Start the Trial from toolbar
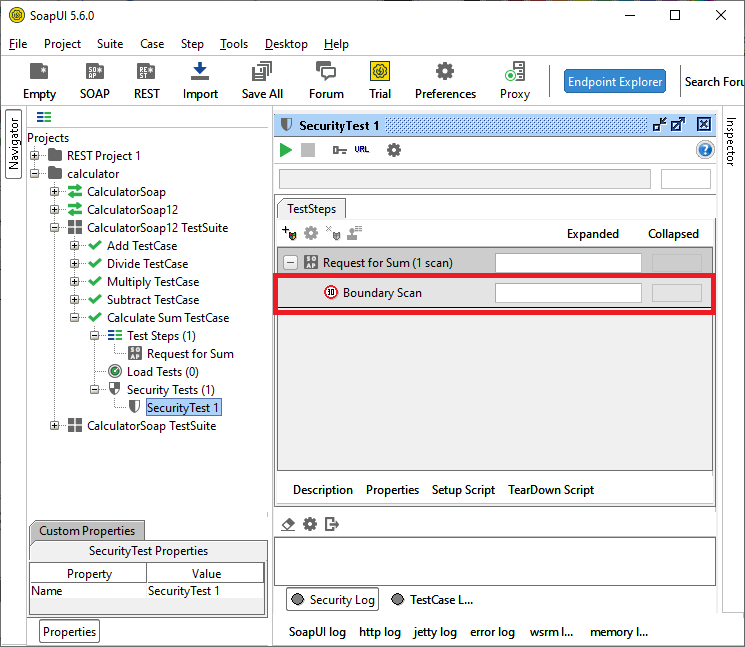Viewport: 745px width, 647px height. [380, 81]
